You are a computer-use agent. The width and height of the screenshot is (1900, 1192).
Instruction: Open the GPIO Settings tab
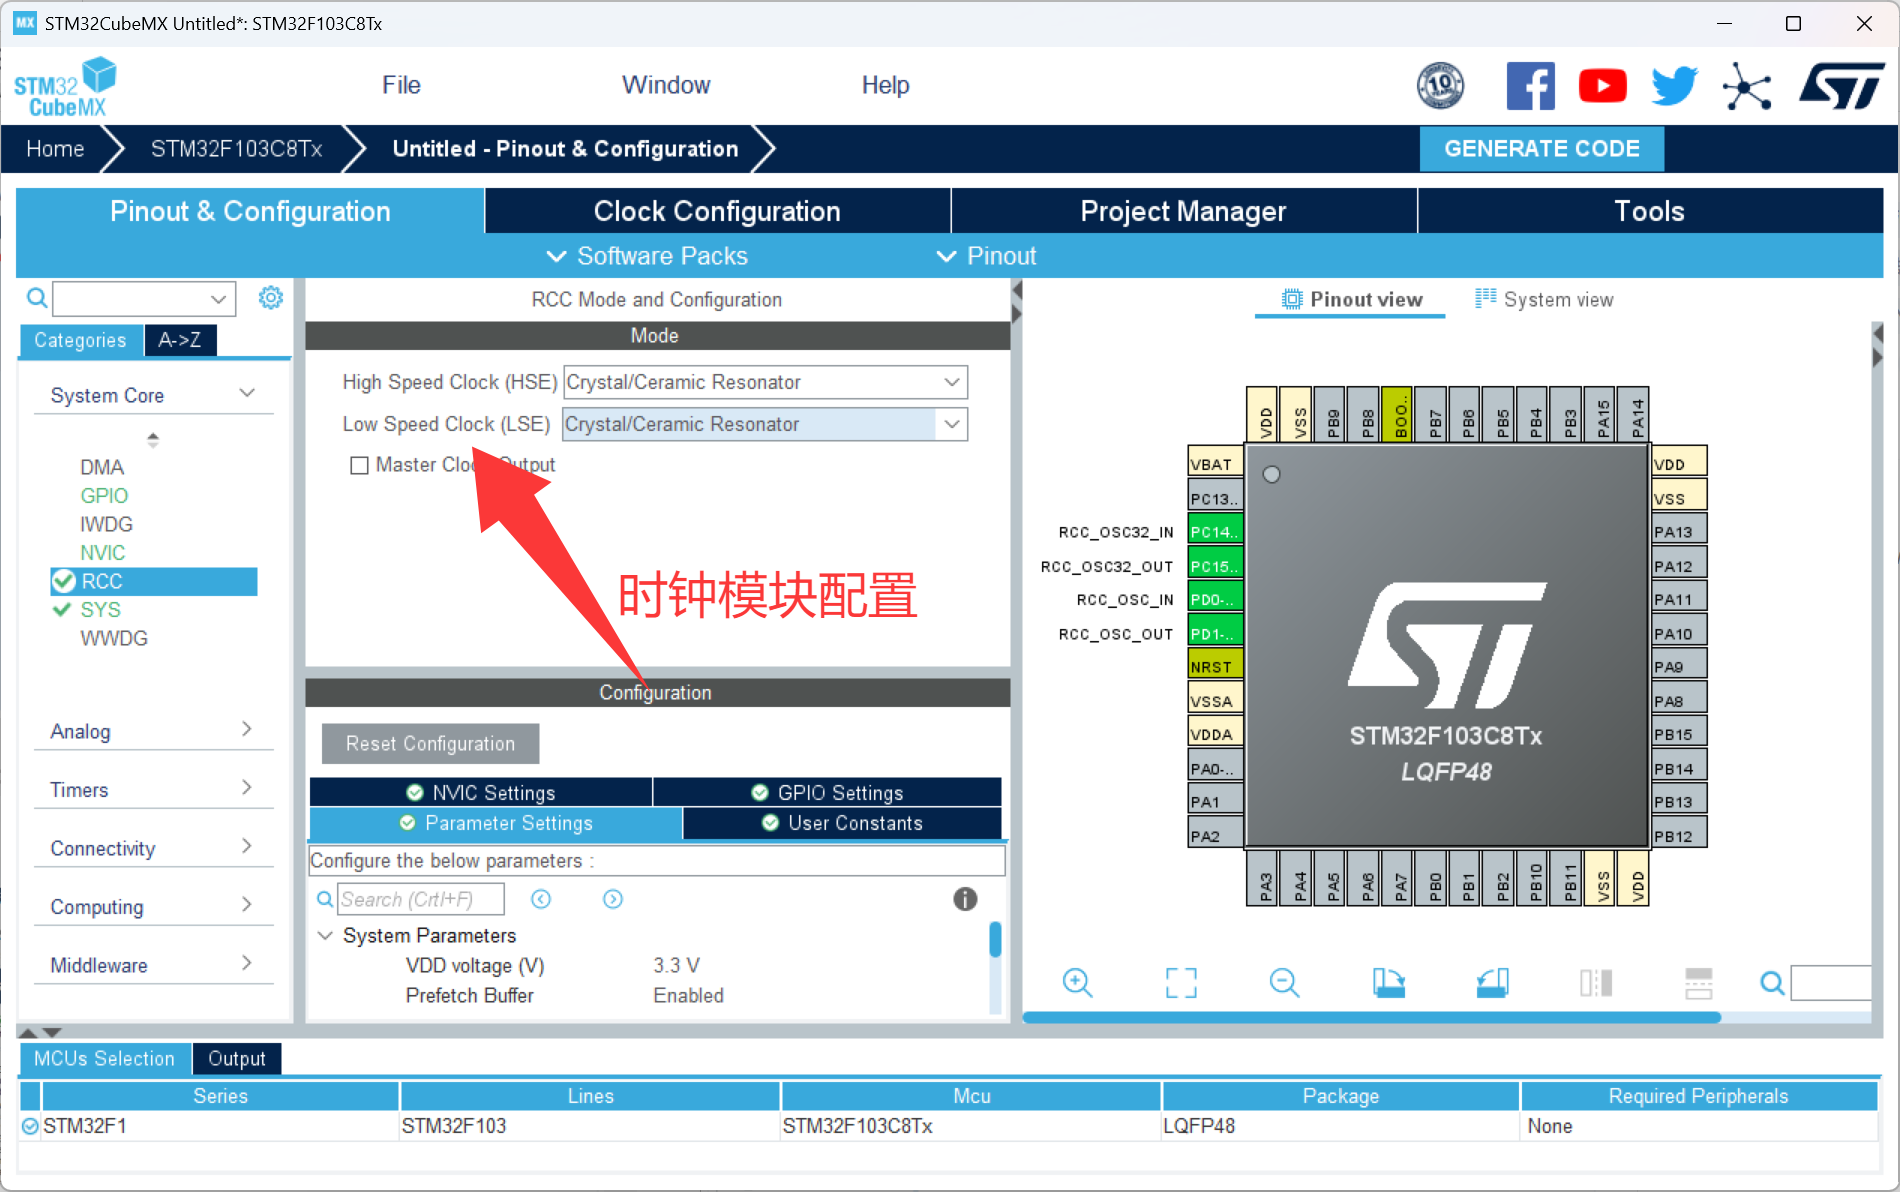pos(827,792)
